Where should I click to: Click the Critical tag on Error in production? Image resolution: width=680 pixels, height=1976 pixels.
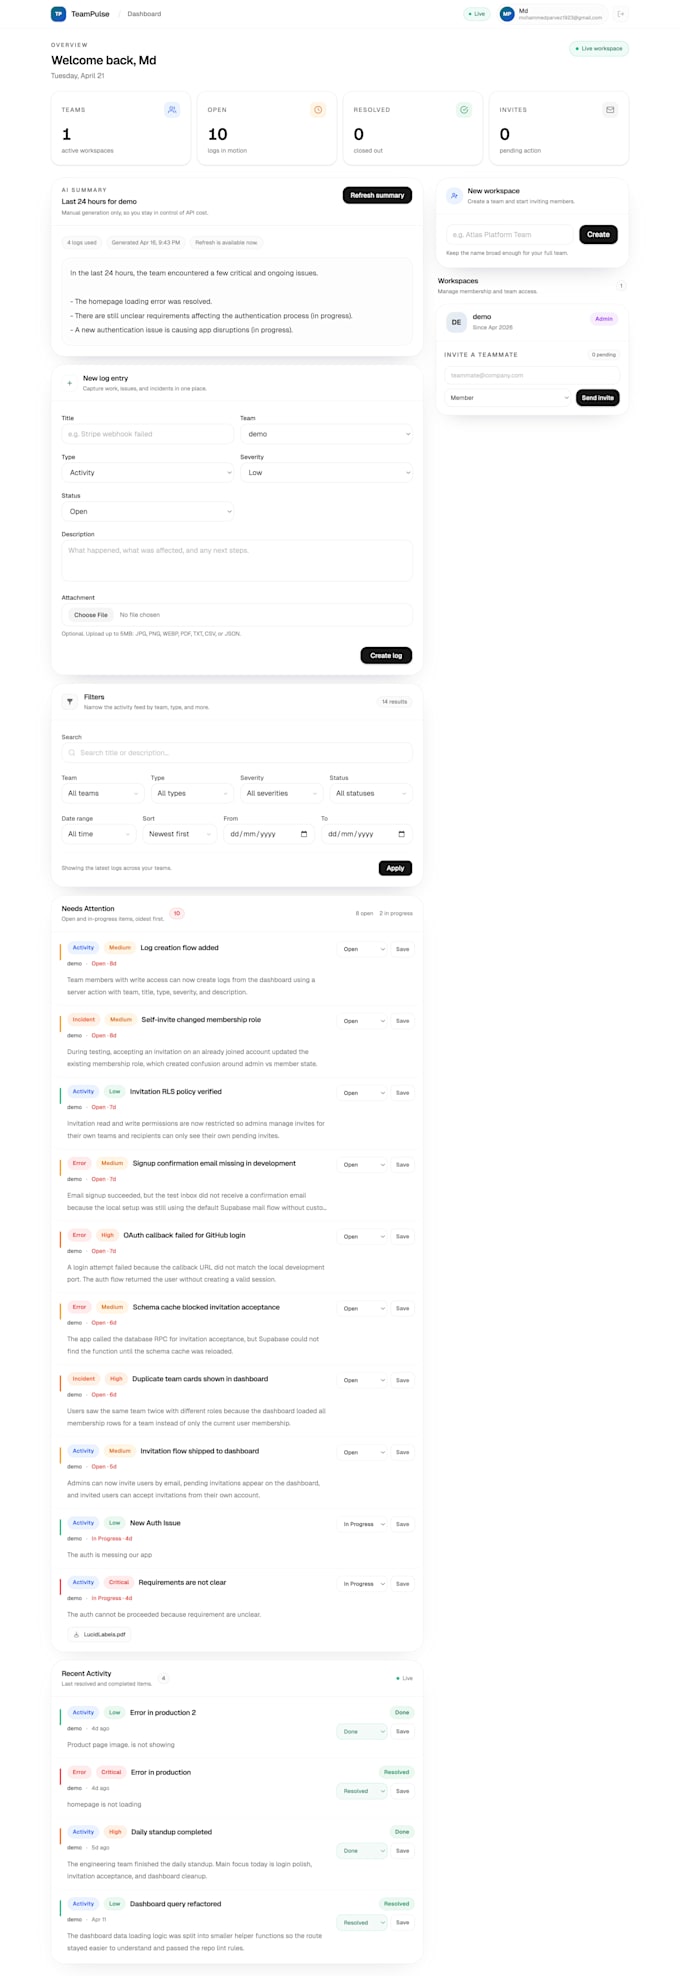(x=111, y=1772)
